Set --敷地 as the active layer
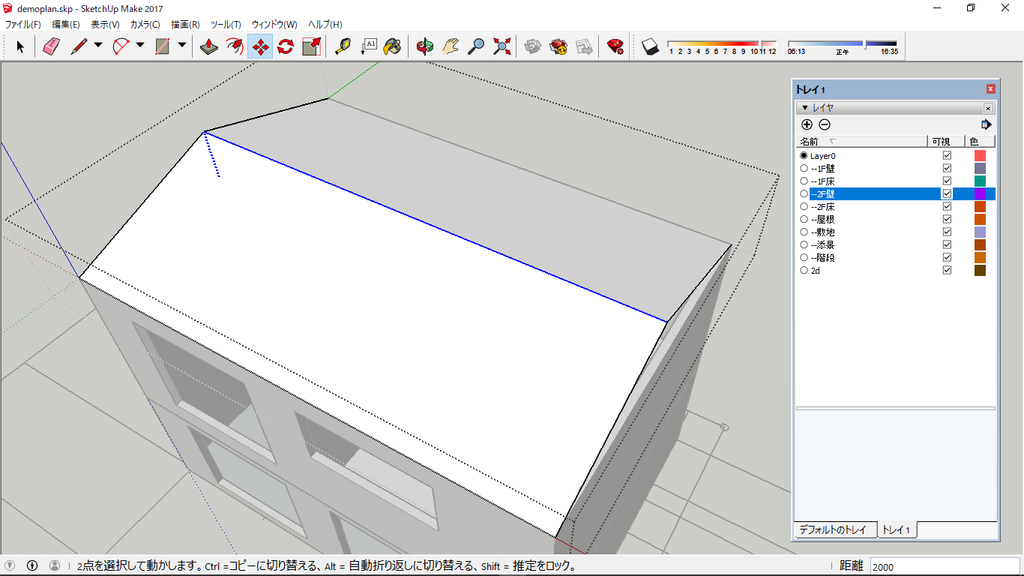This screenshot has width=1024, height=576. [x=804, y=232]
